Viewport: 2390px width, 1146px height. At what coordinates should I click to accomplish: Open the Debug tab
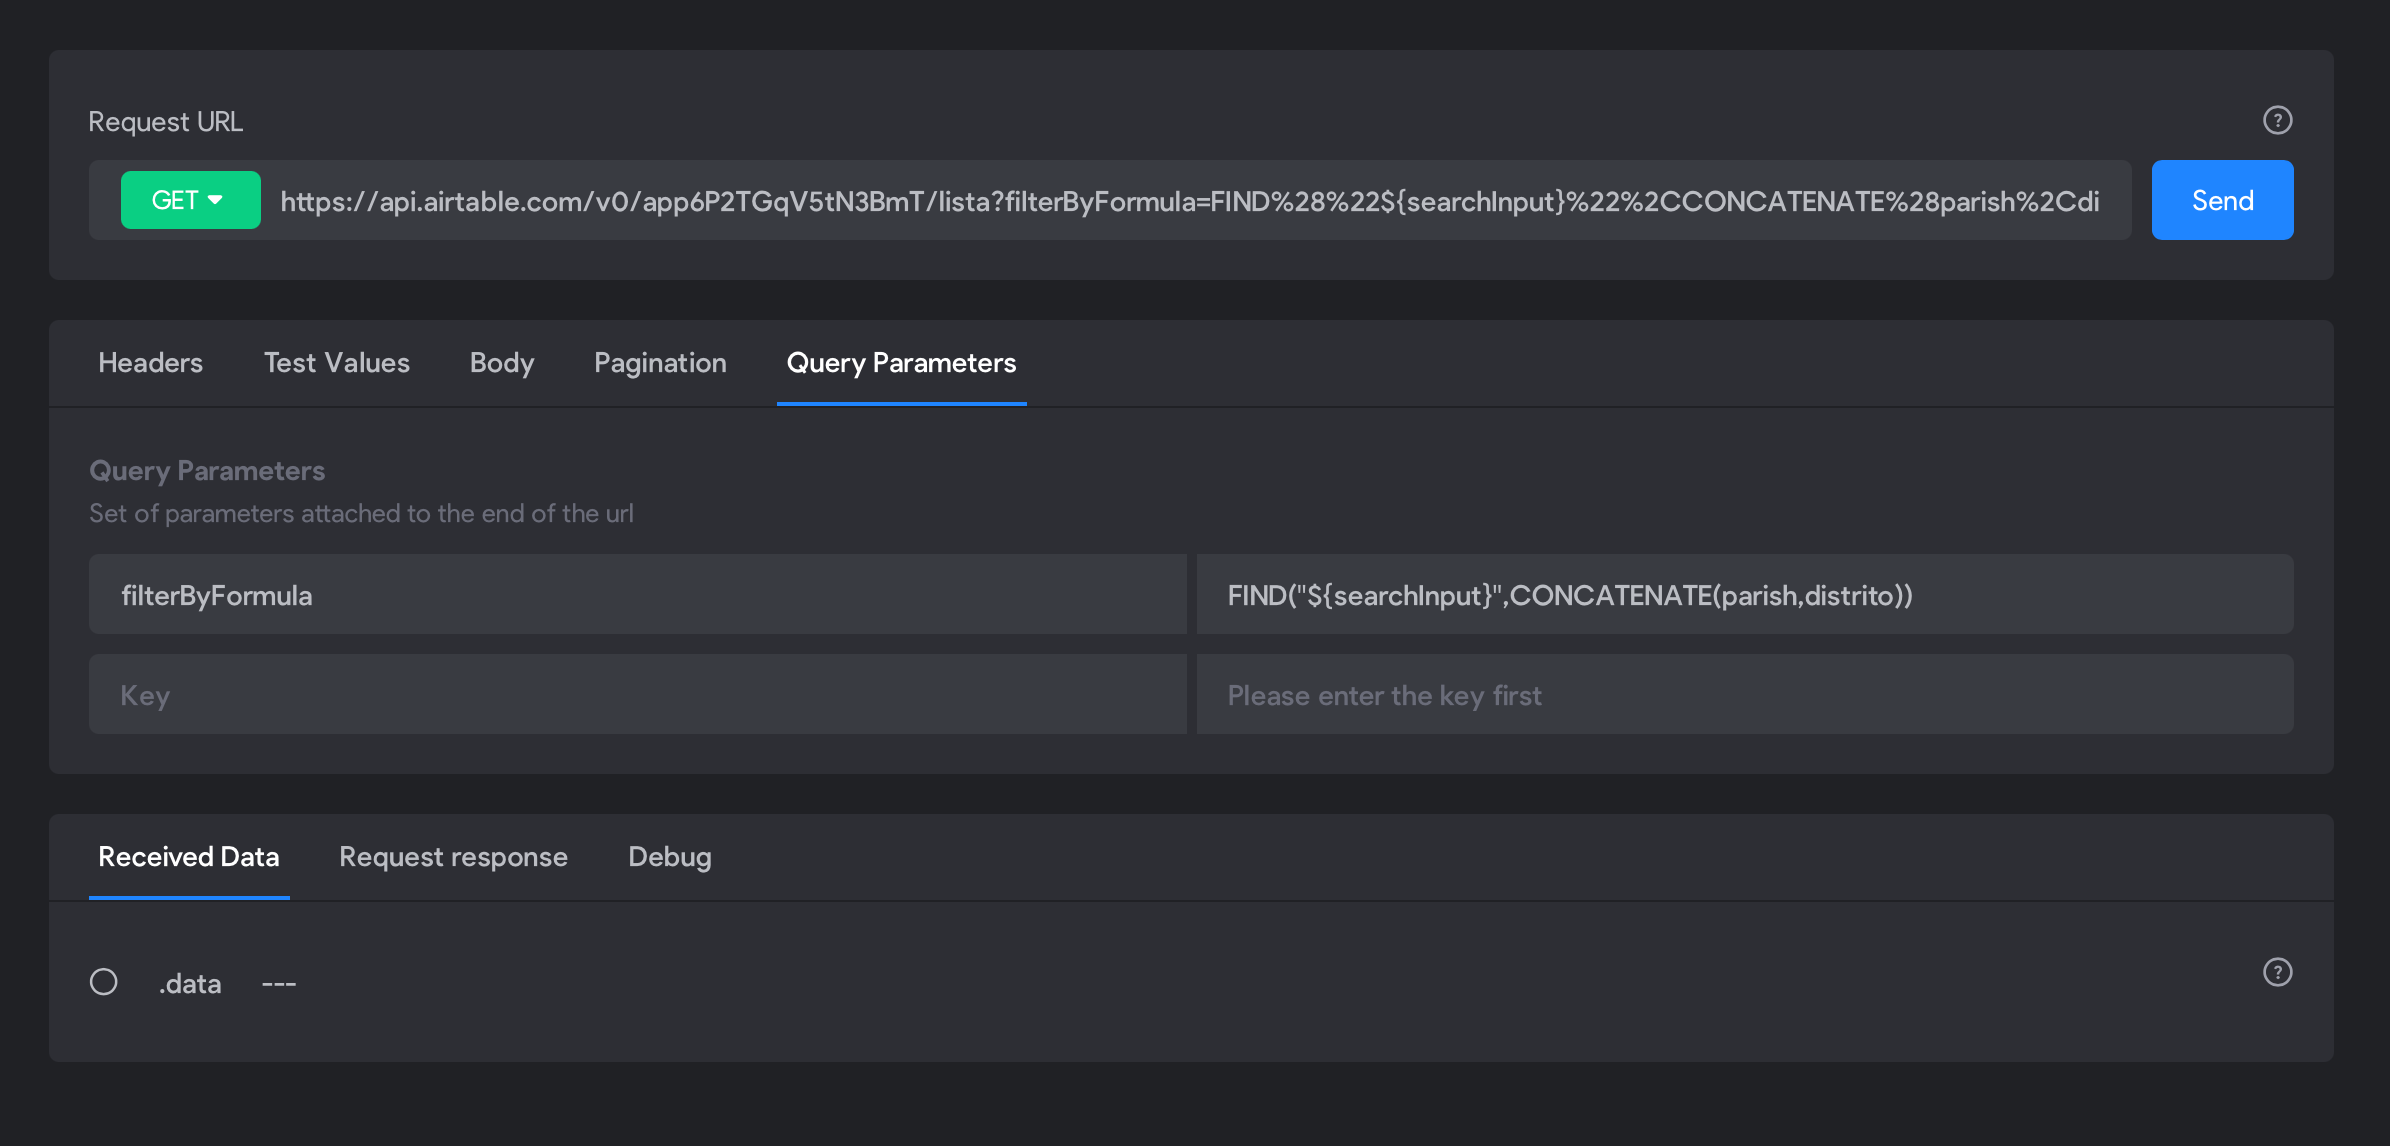pyautogui.click(x=670, y=857)
